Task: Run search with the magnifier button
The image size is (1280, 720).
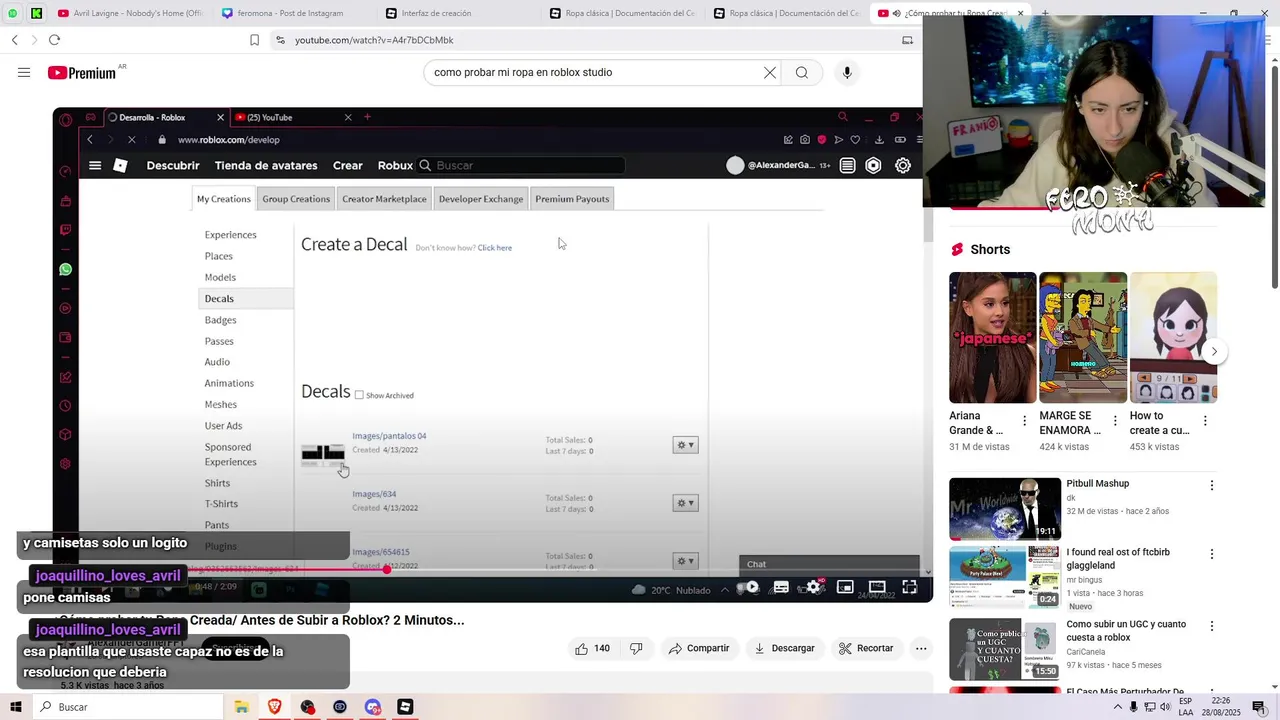Action: (801, 72)
